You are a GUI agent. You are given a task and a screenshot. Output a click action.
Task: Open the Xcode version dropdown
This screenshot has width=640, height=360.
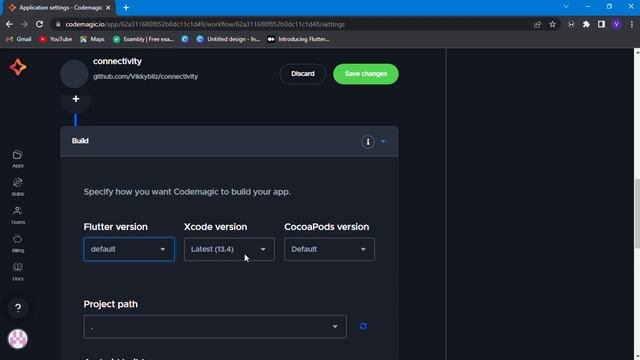point(229,249)
